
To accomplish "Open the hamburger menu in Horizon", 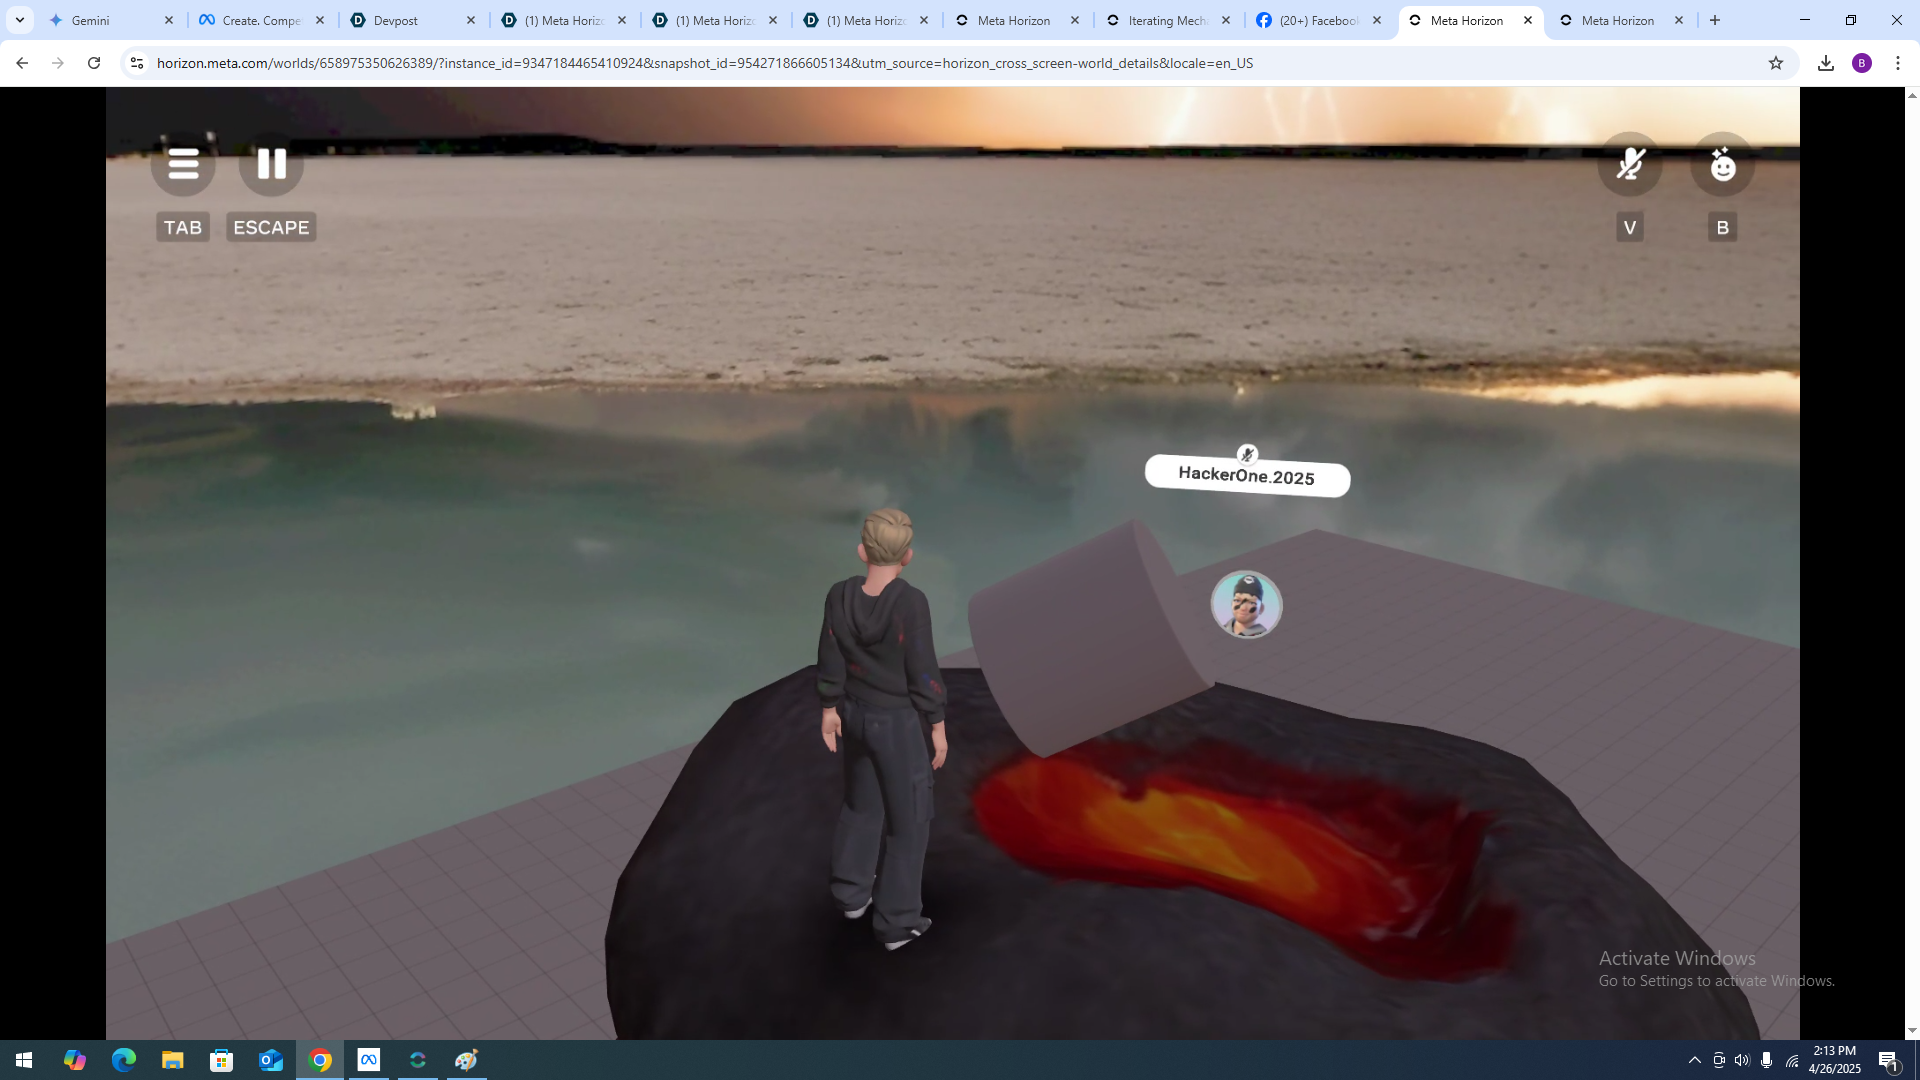I will point(183,164).
